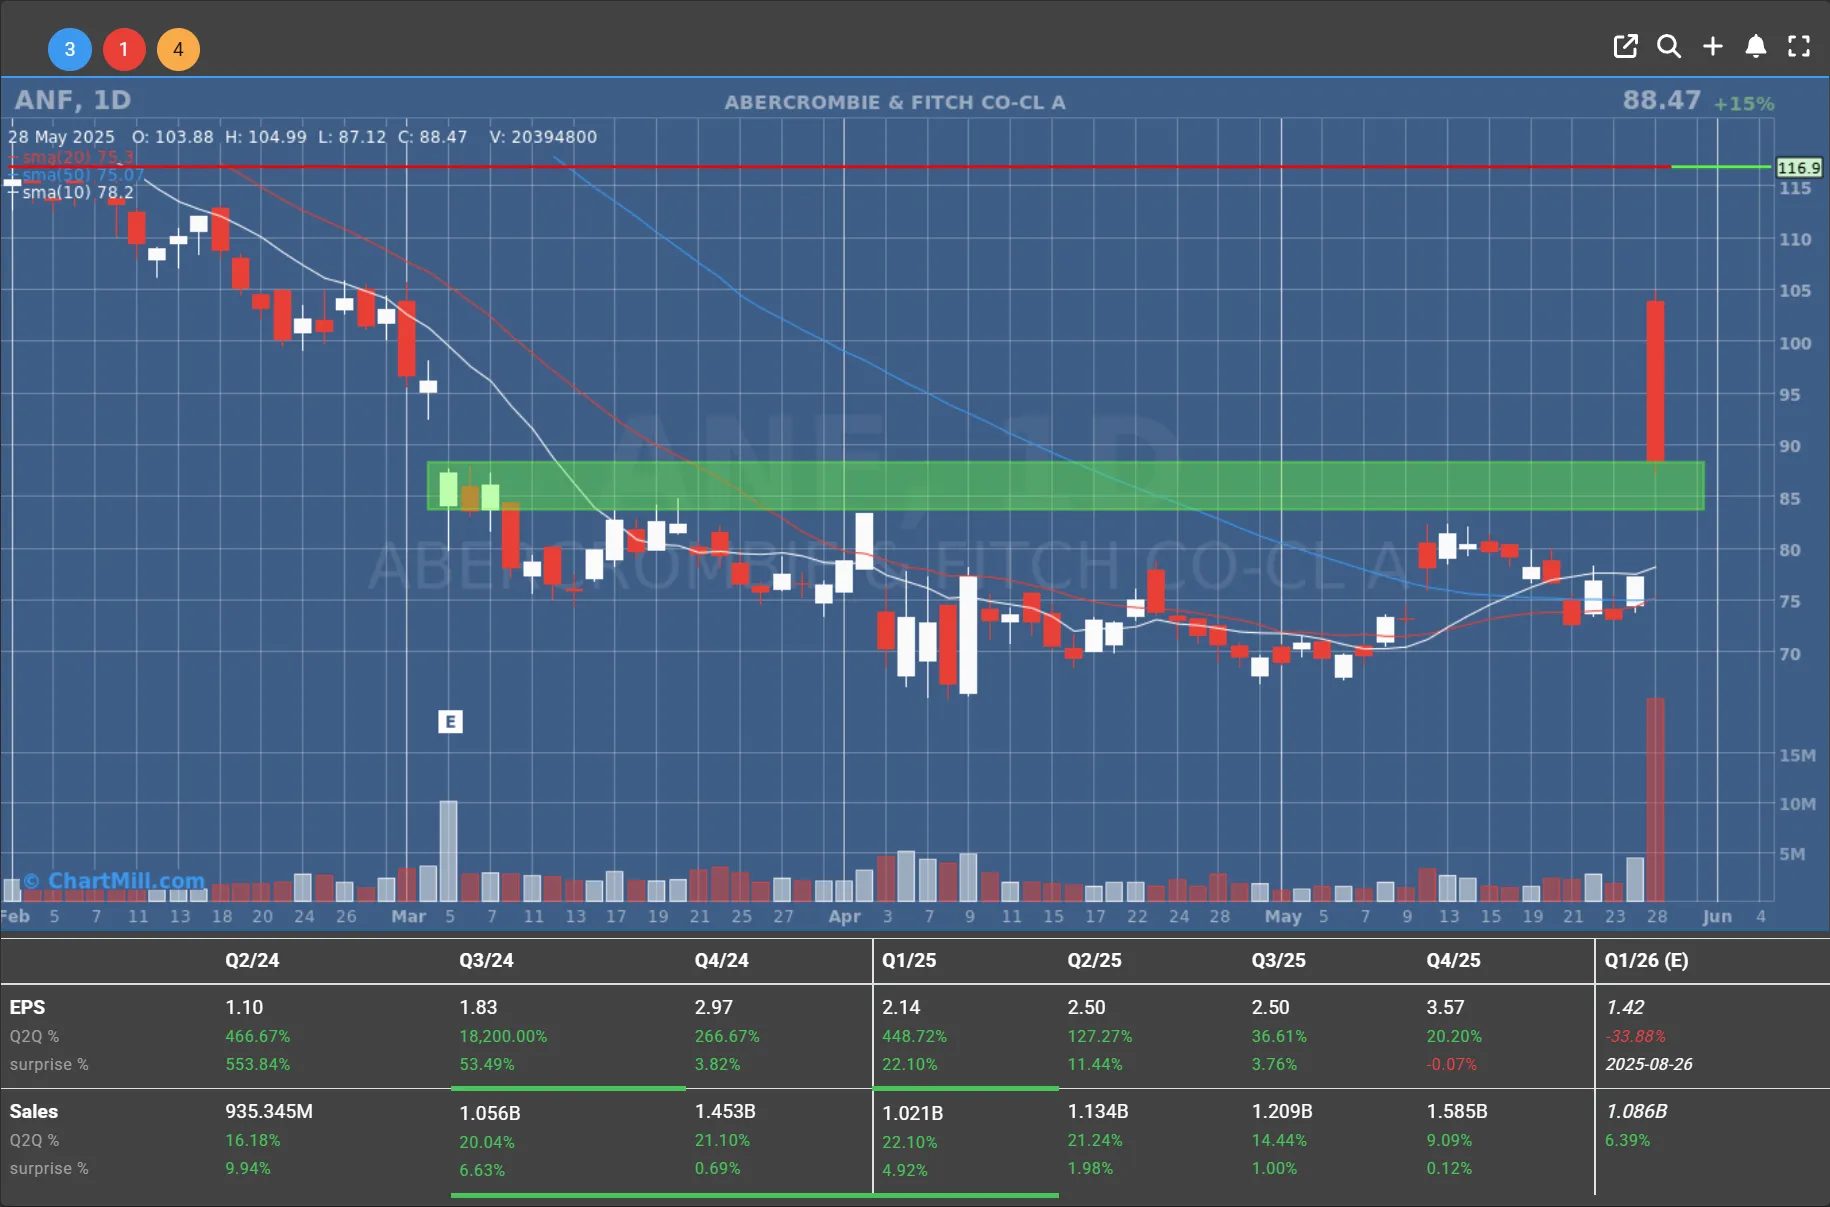This screenshot has width=1830, height=1207.
Task: Toggle fullscreen chart view
Action: pyautogui.click(x=1799, y=46)
